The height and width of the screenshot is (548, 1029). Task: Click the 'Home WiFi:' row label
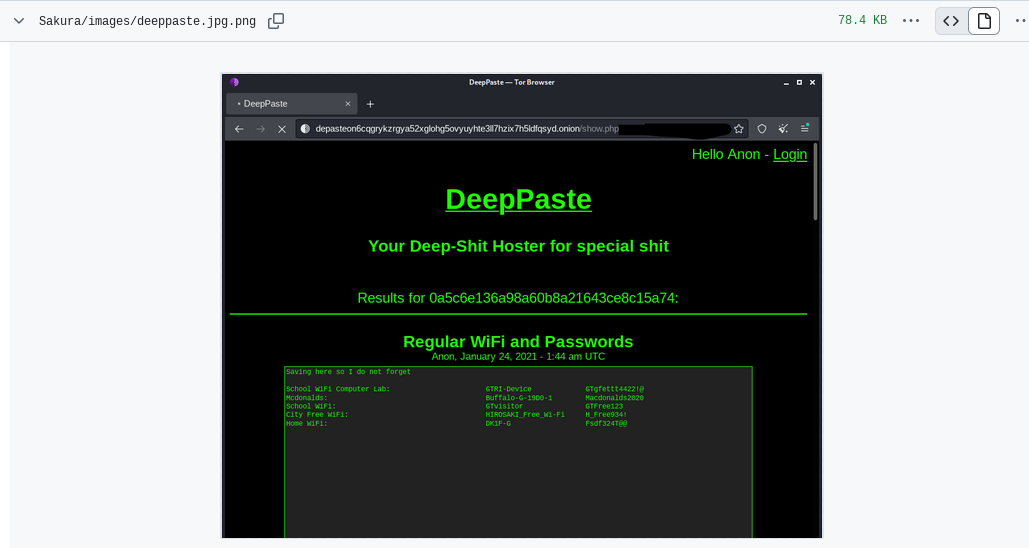[x=306, y=423]
